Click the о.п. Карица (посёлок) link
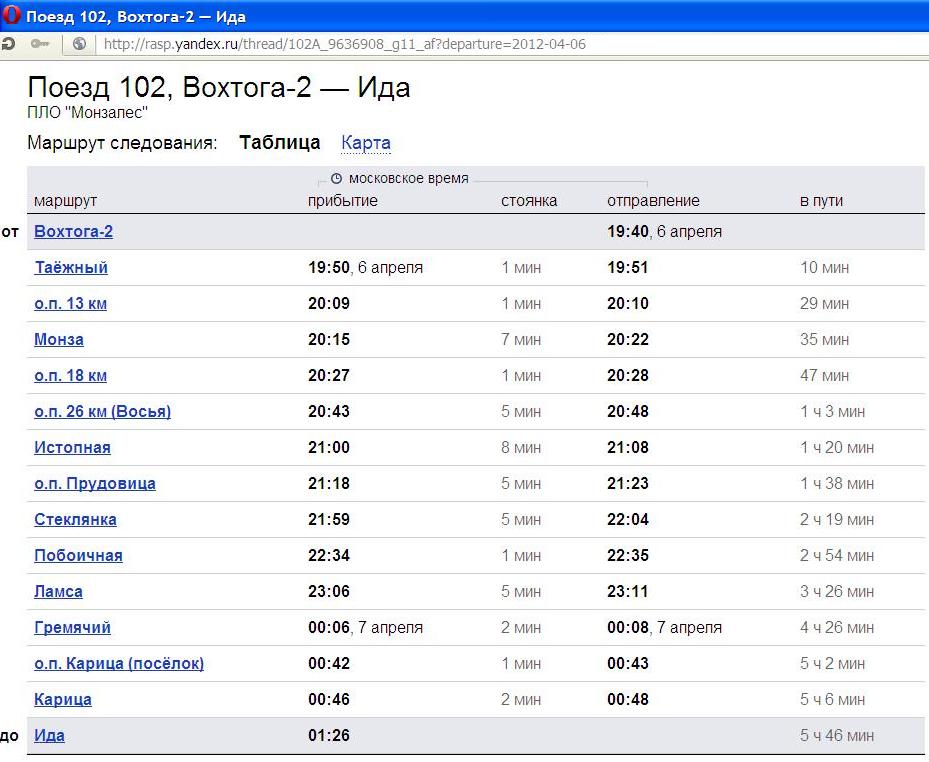 click(119, 664)
